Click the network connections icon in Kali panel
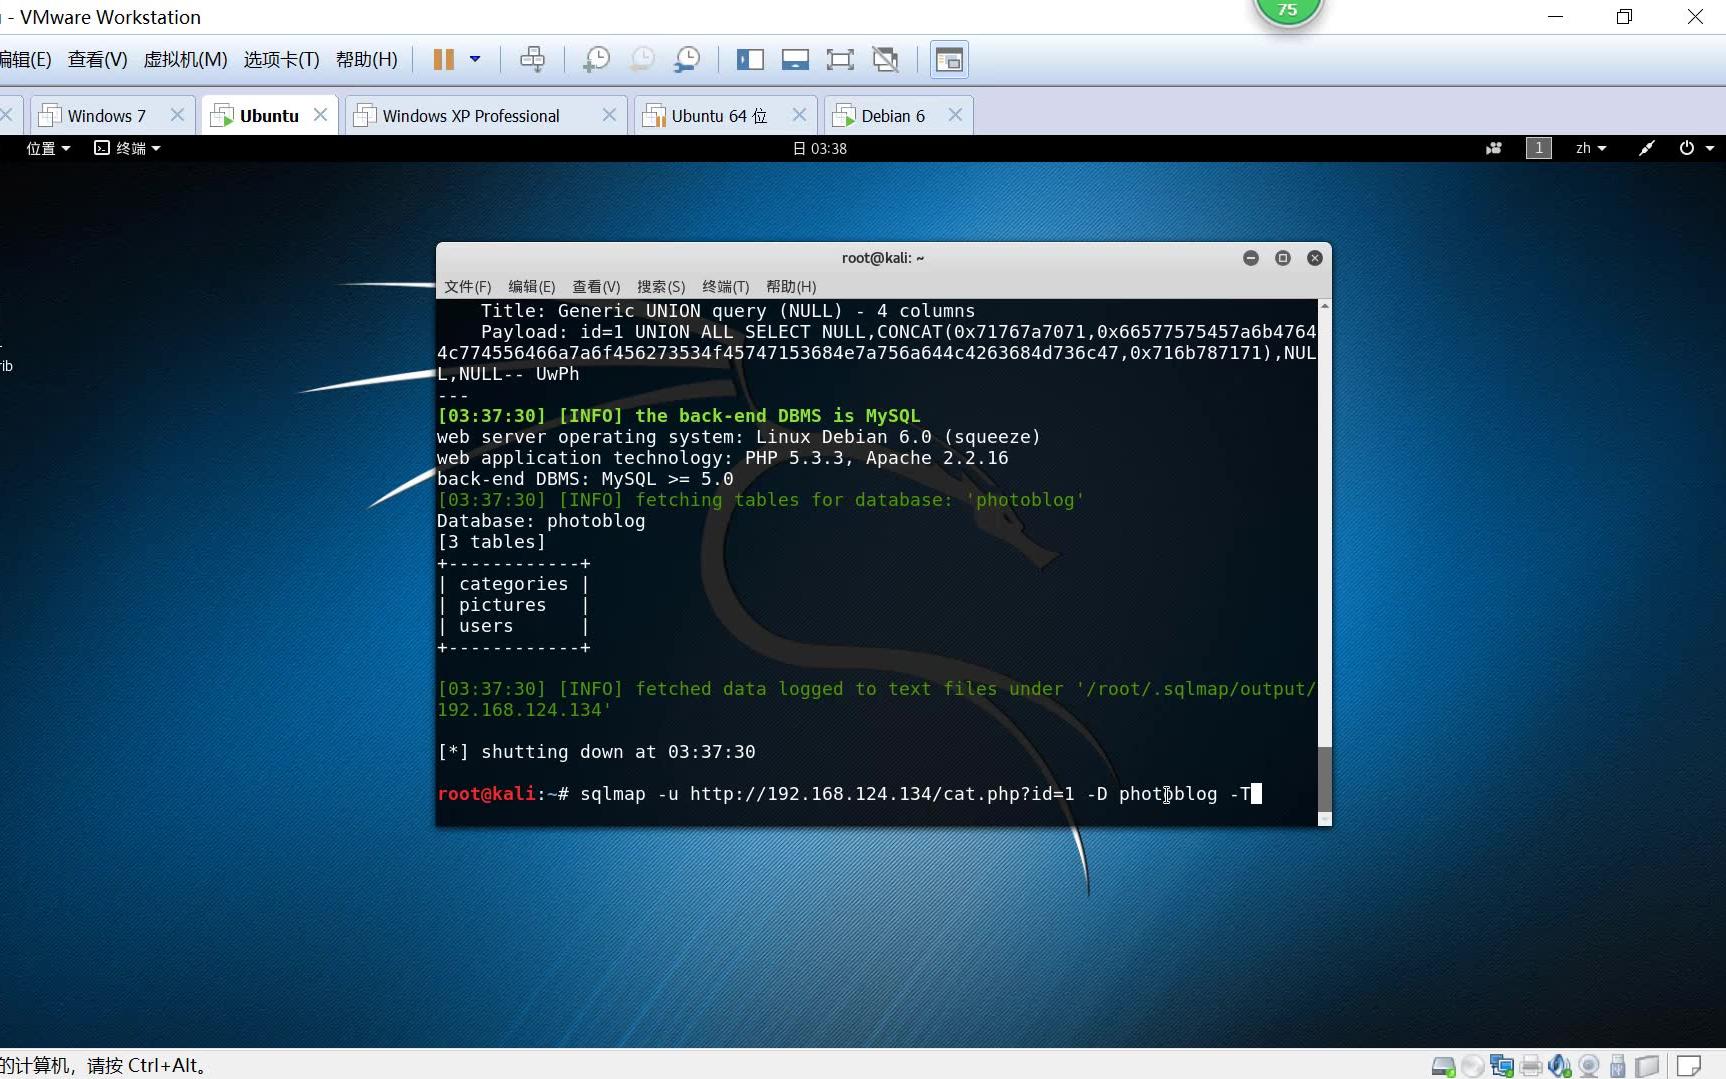Image resolution: width=1726 pixels, height=1079 pixels. point(1646,148)
